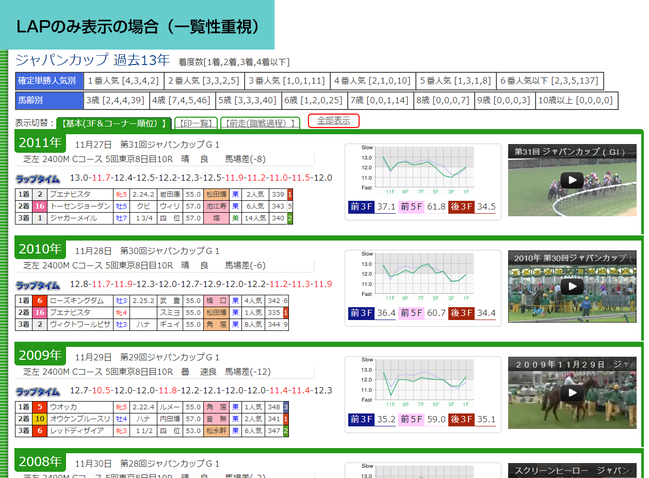649x478 pixels.
Task: Select the 8歳 [0,0,0,7] cell
Action: coord(443,101)
